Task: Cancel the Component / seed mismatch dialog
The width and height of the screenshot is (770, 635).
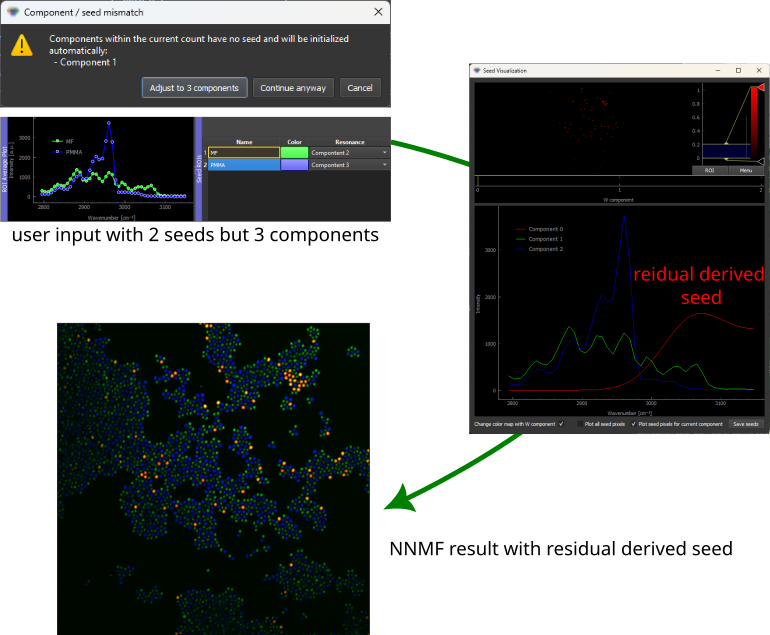Action: (360, 88)
